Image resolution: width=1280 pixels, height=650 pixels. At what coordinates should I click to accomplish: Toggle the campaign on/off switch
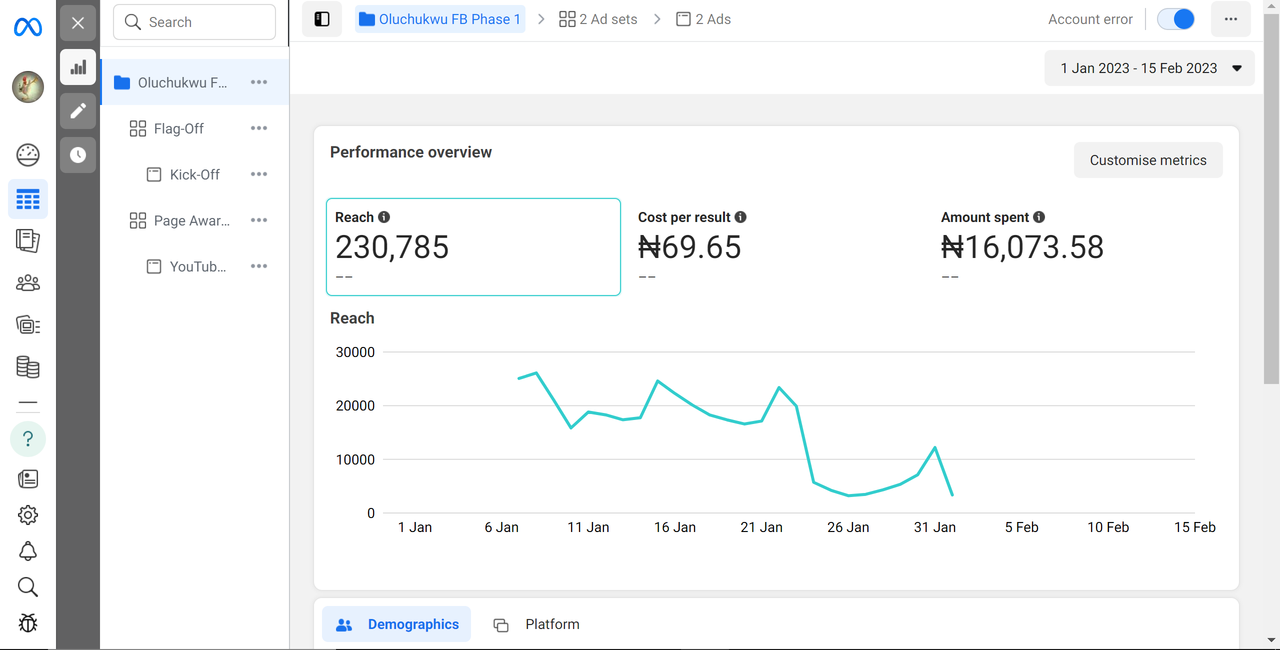(1175, 19)
